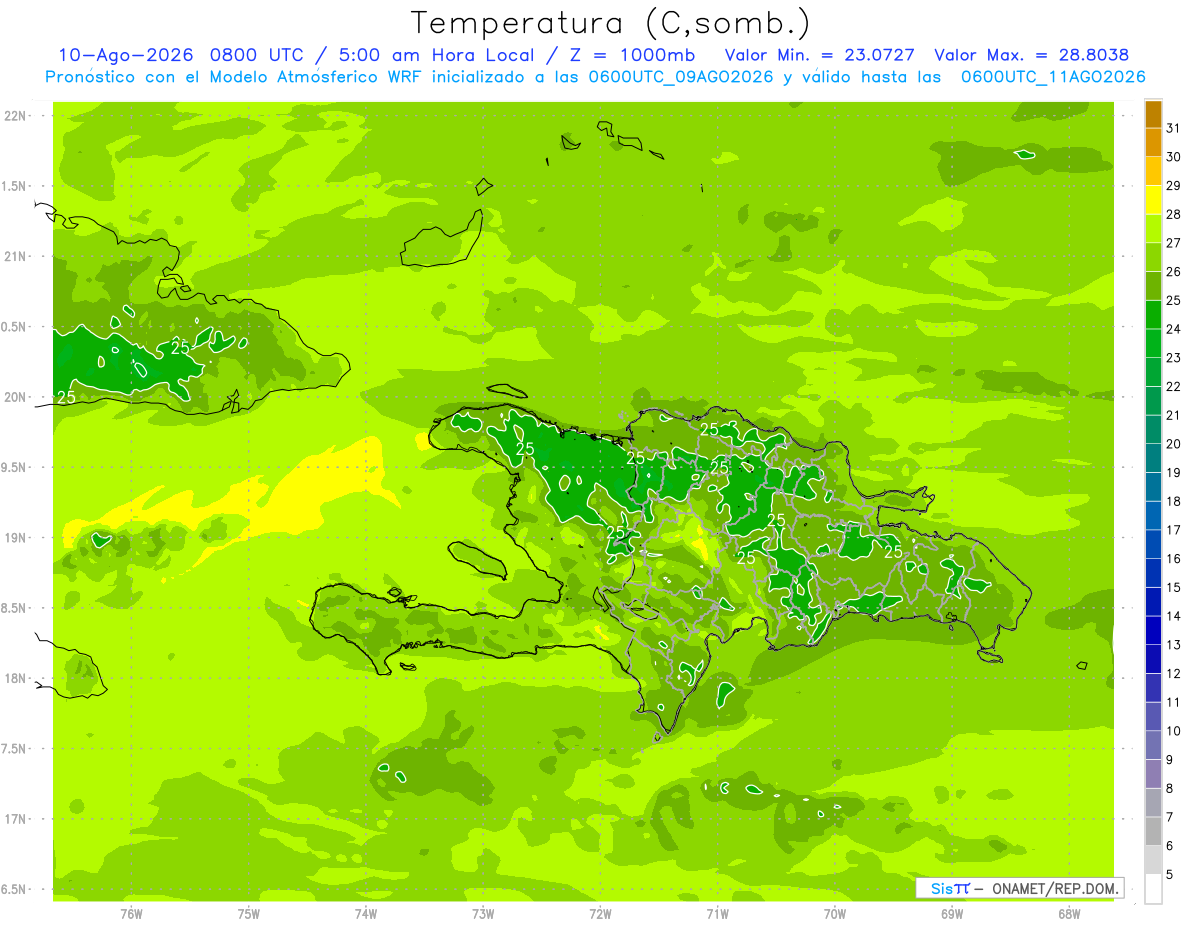1200x927 pixels.
Task: Click the "8.5N" latitude label
Action: pos(15,609)
